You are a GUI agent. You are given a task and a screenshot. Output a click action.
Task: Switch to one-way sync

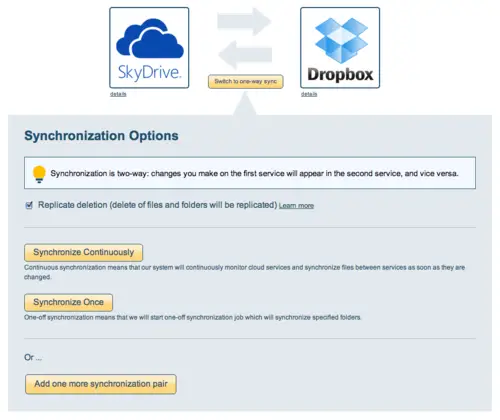tap(246, 82)
